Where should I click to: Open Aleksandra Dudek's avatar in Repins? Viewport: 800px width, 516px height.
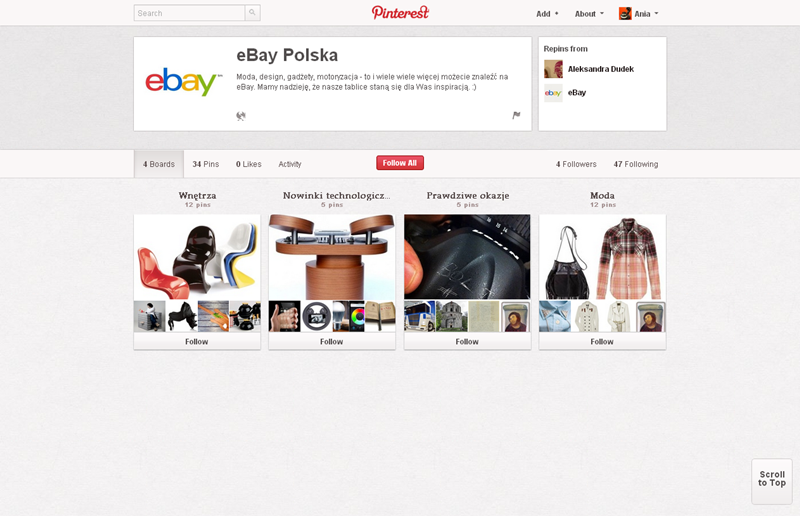[553, 69]
